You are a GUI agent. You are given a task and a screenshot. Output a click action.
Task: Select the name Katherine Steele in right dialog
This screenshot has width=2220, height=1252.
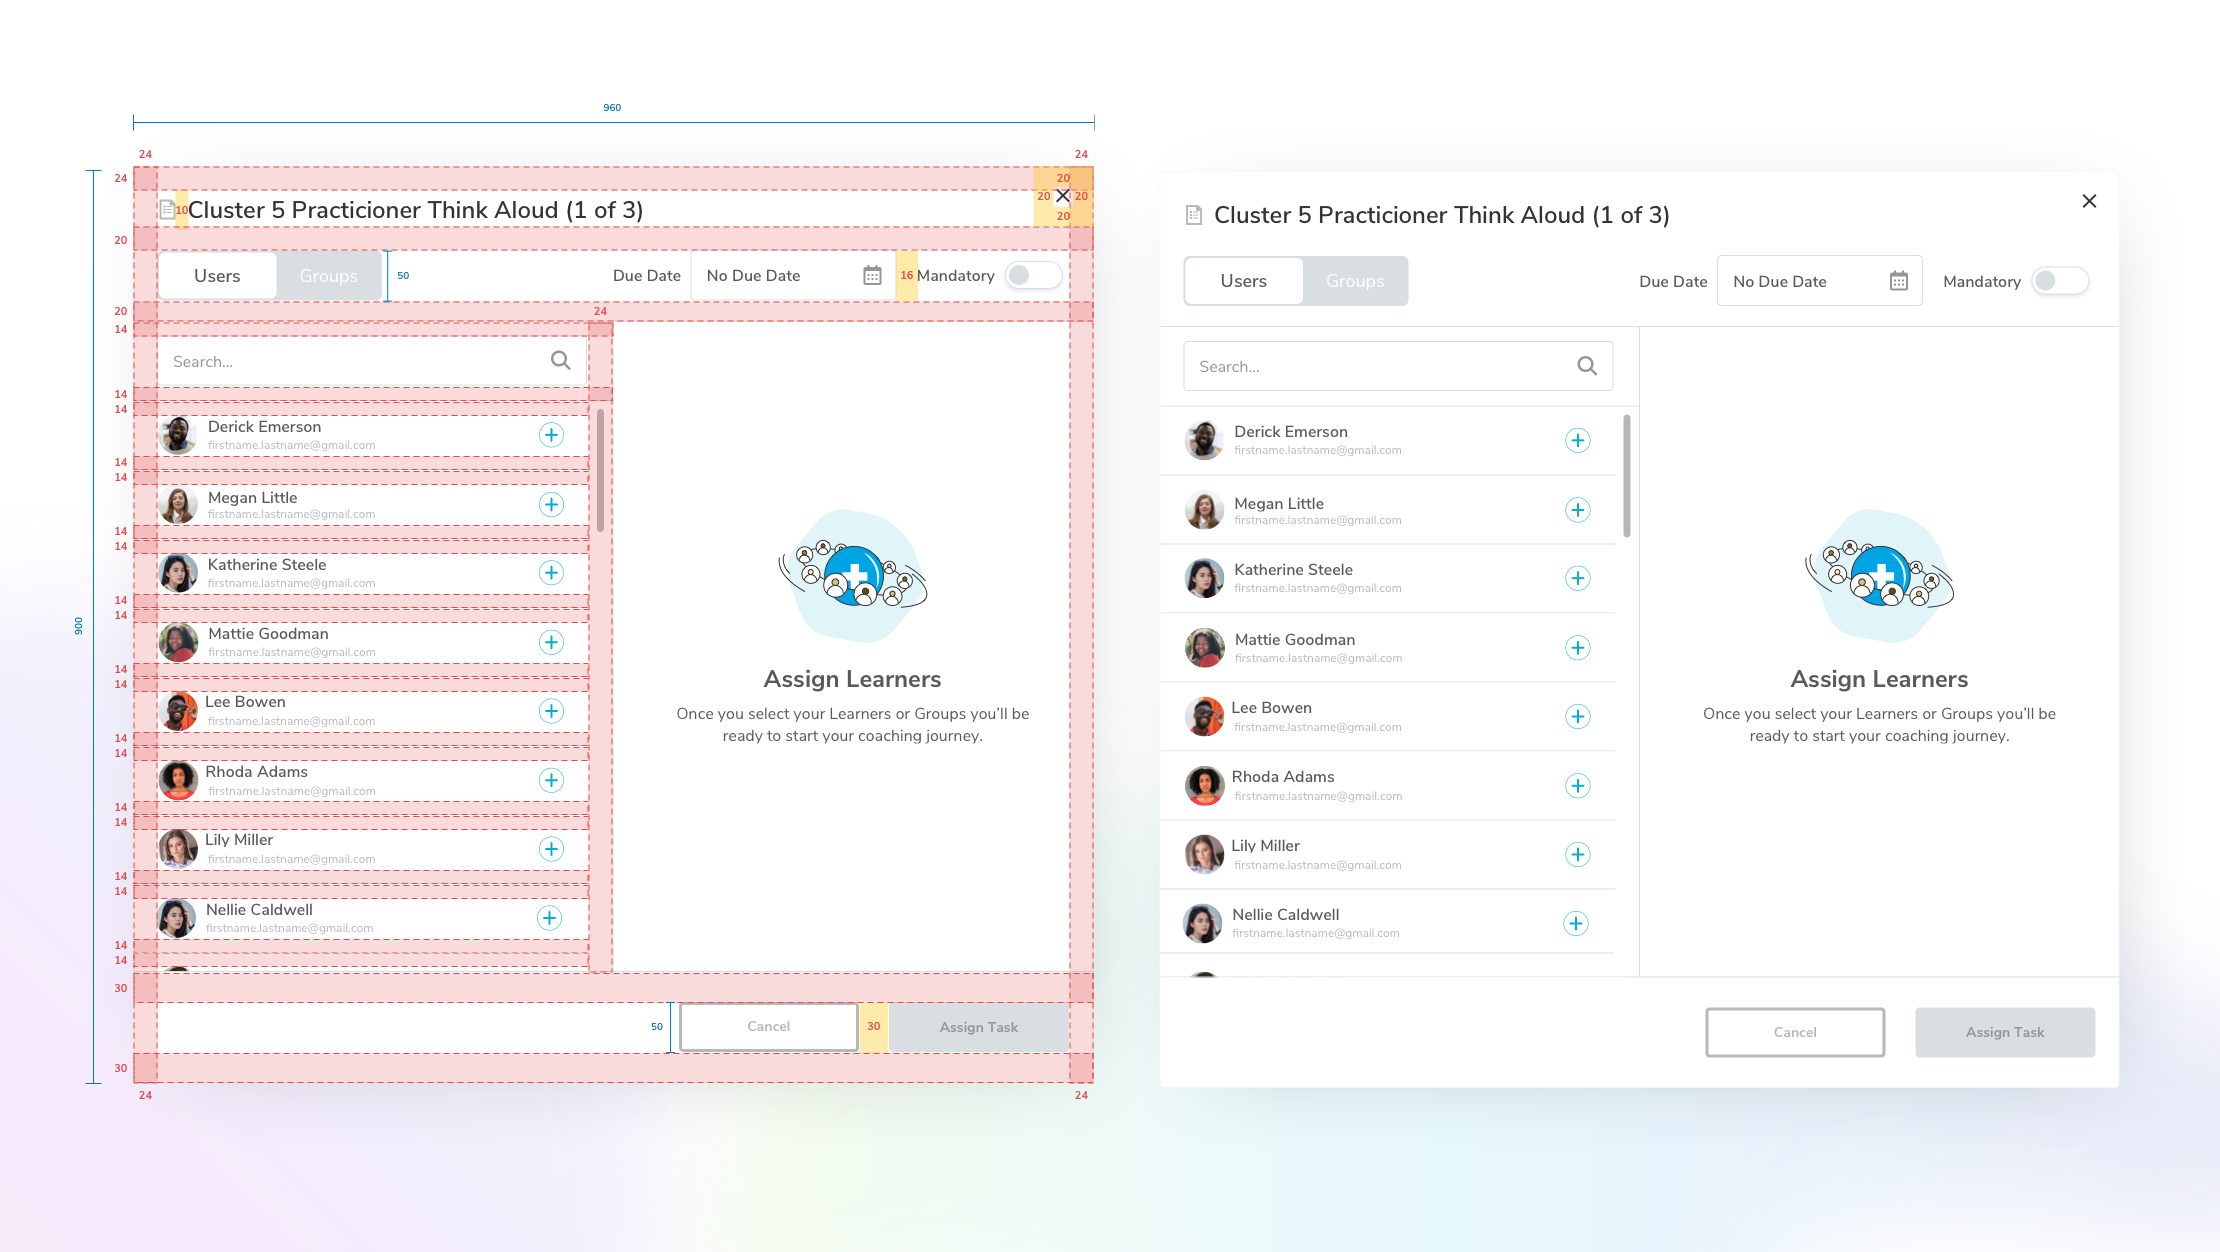point(1293,570)
